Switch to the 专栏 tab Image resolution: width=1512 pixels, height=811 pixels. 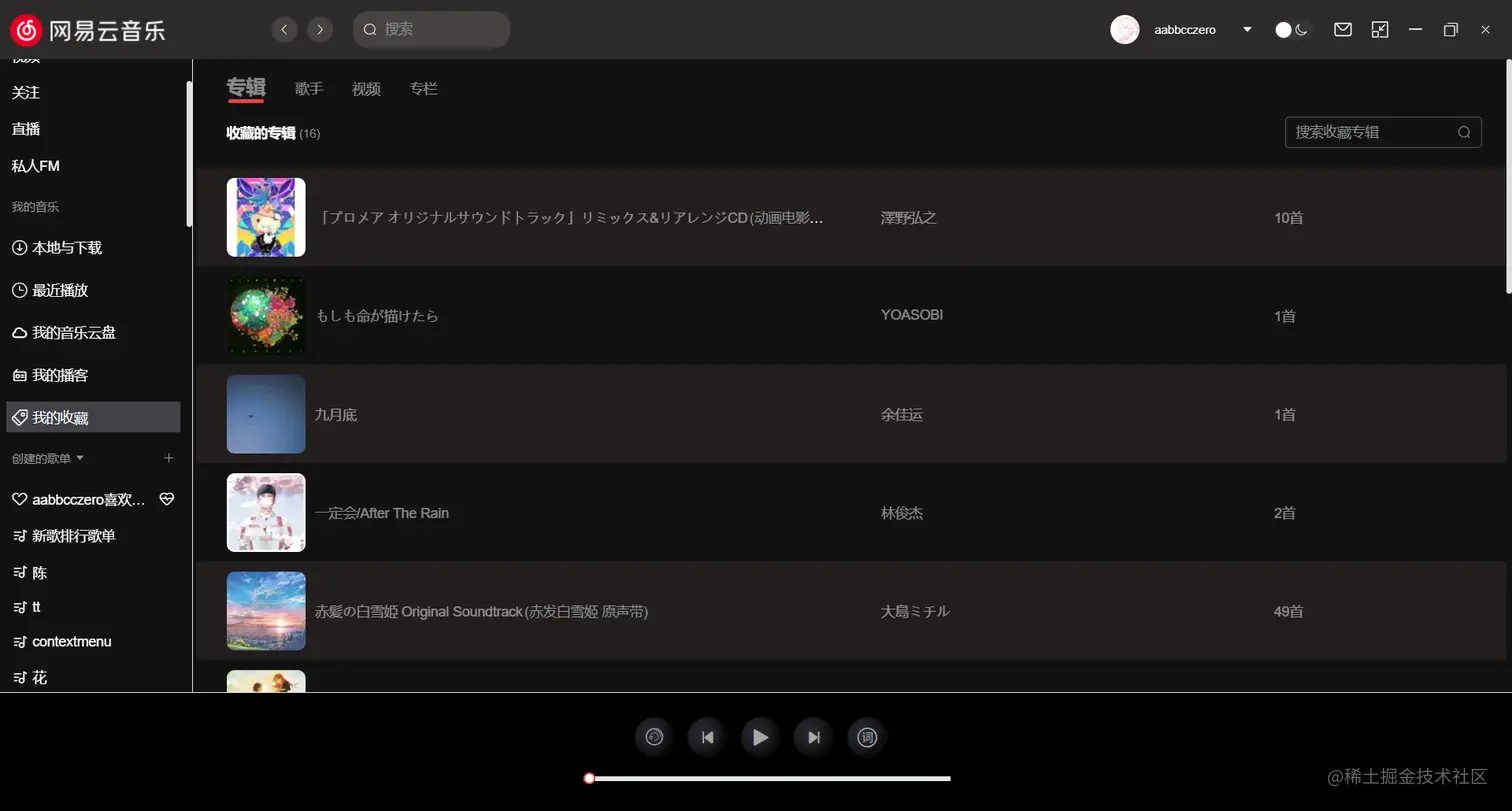point(424,89)
